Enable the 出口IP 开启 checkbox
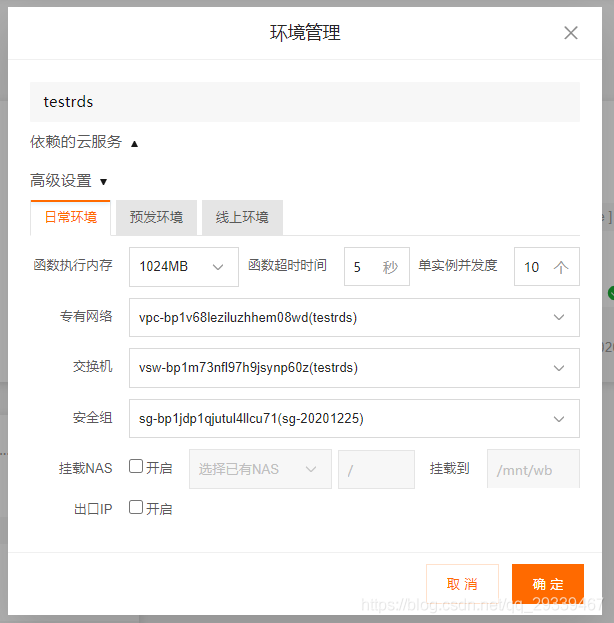Viewport: 614px width, 623px height. click(136, 507)
